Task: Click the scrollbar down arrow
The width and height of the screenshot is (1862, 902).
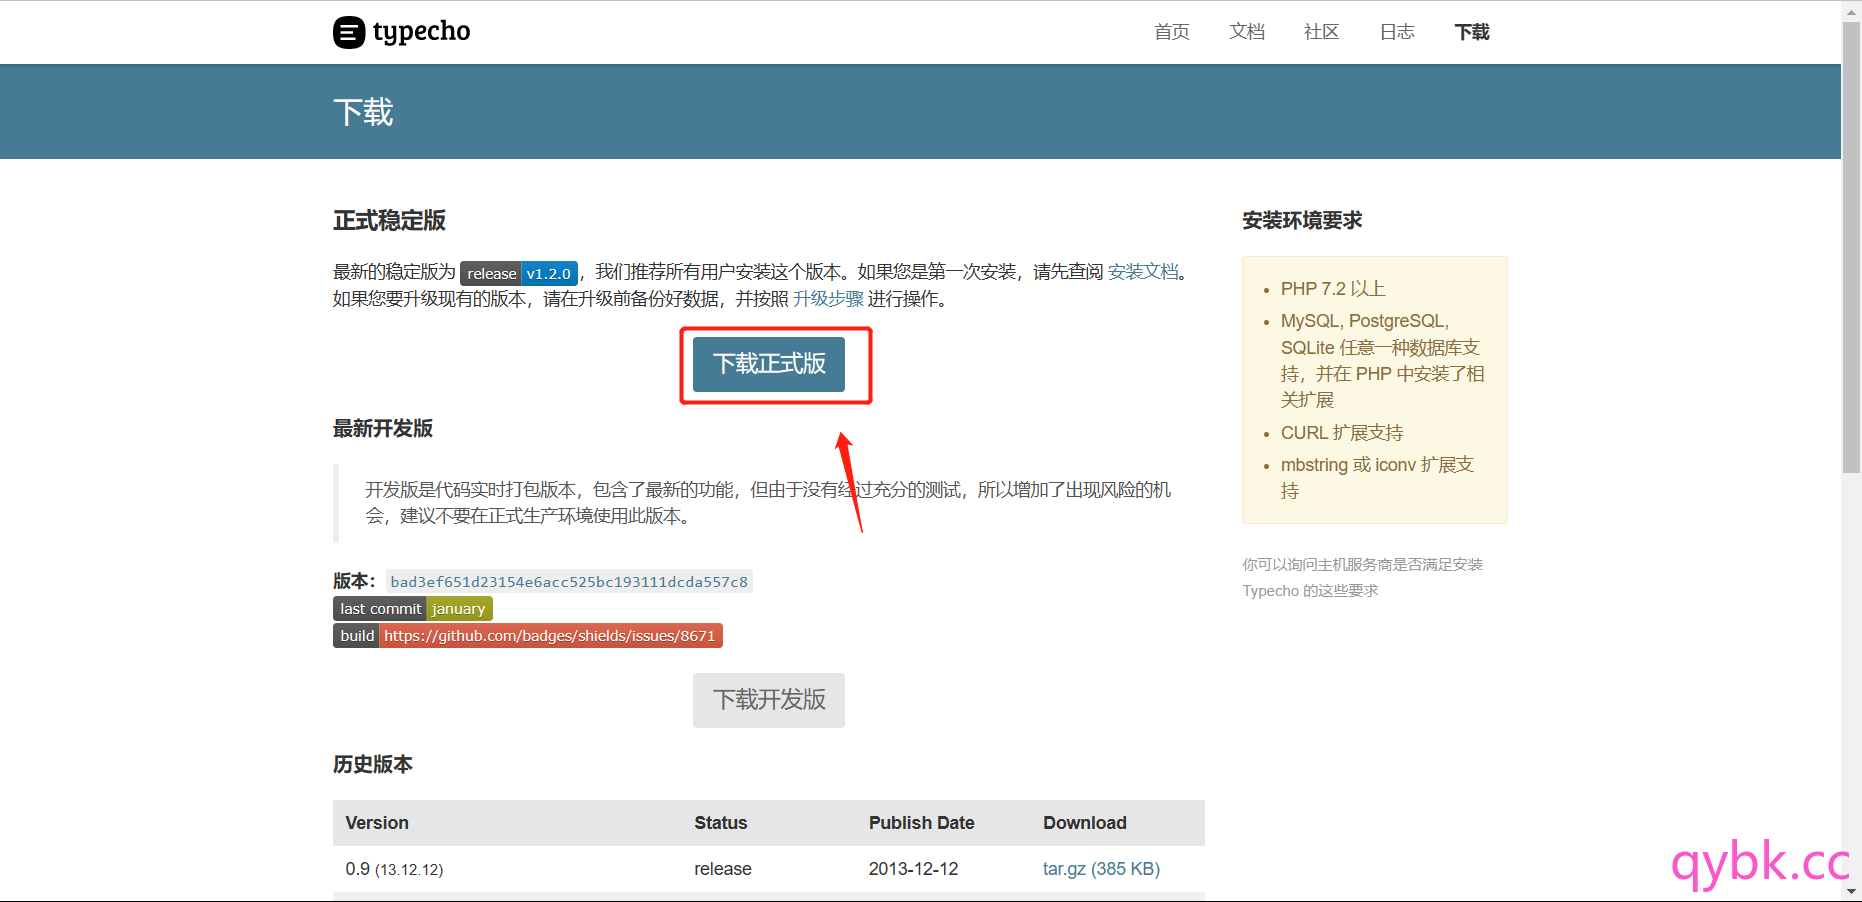Action: 1851,891
